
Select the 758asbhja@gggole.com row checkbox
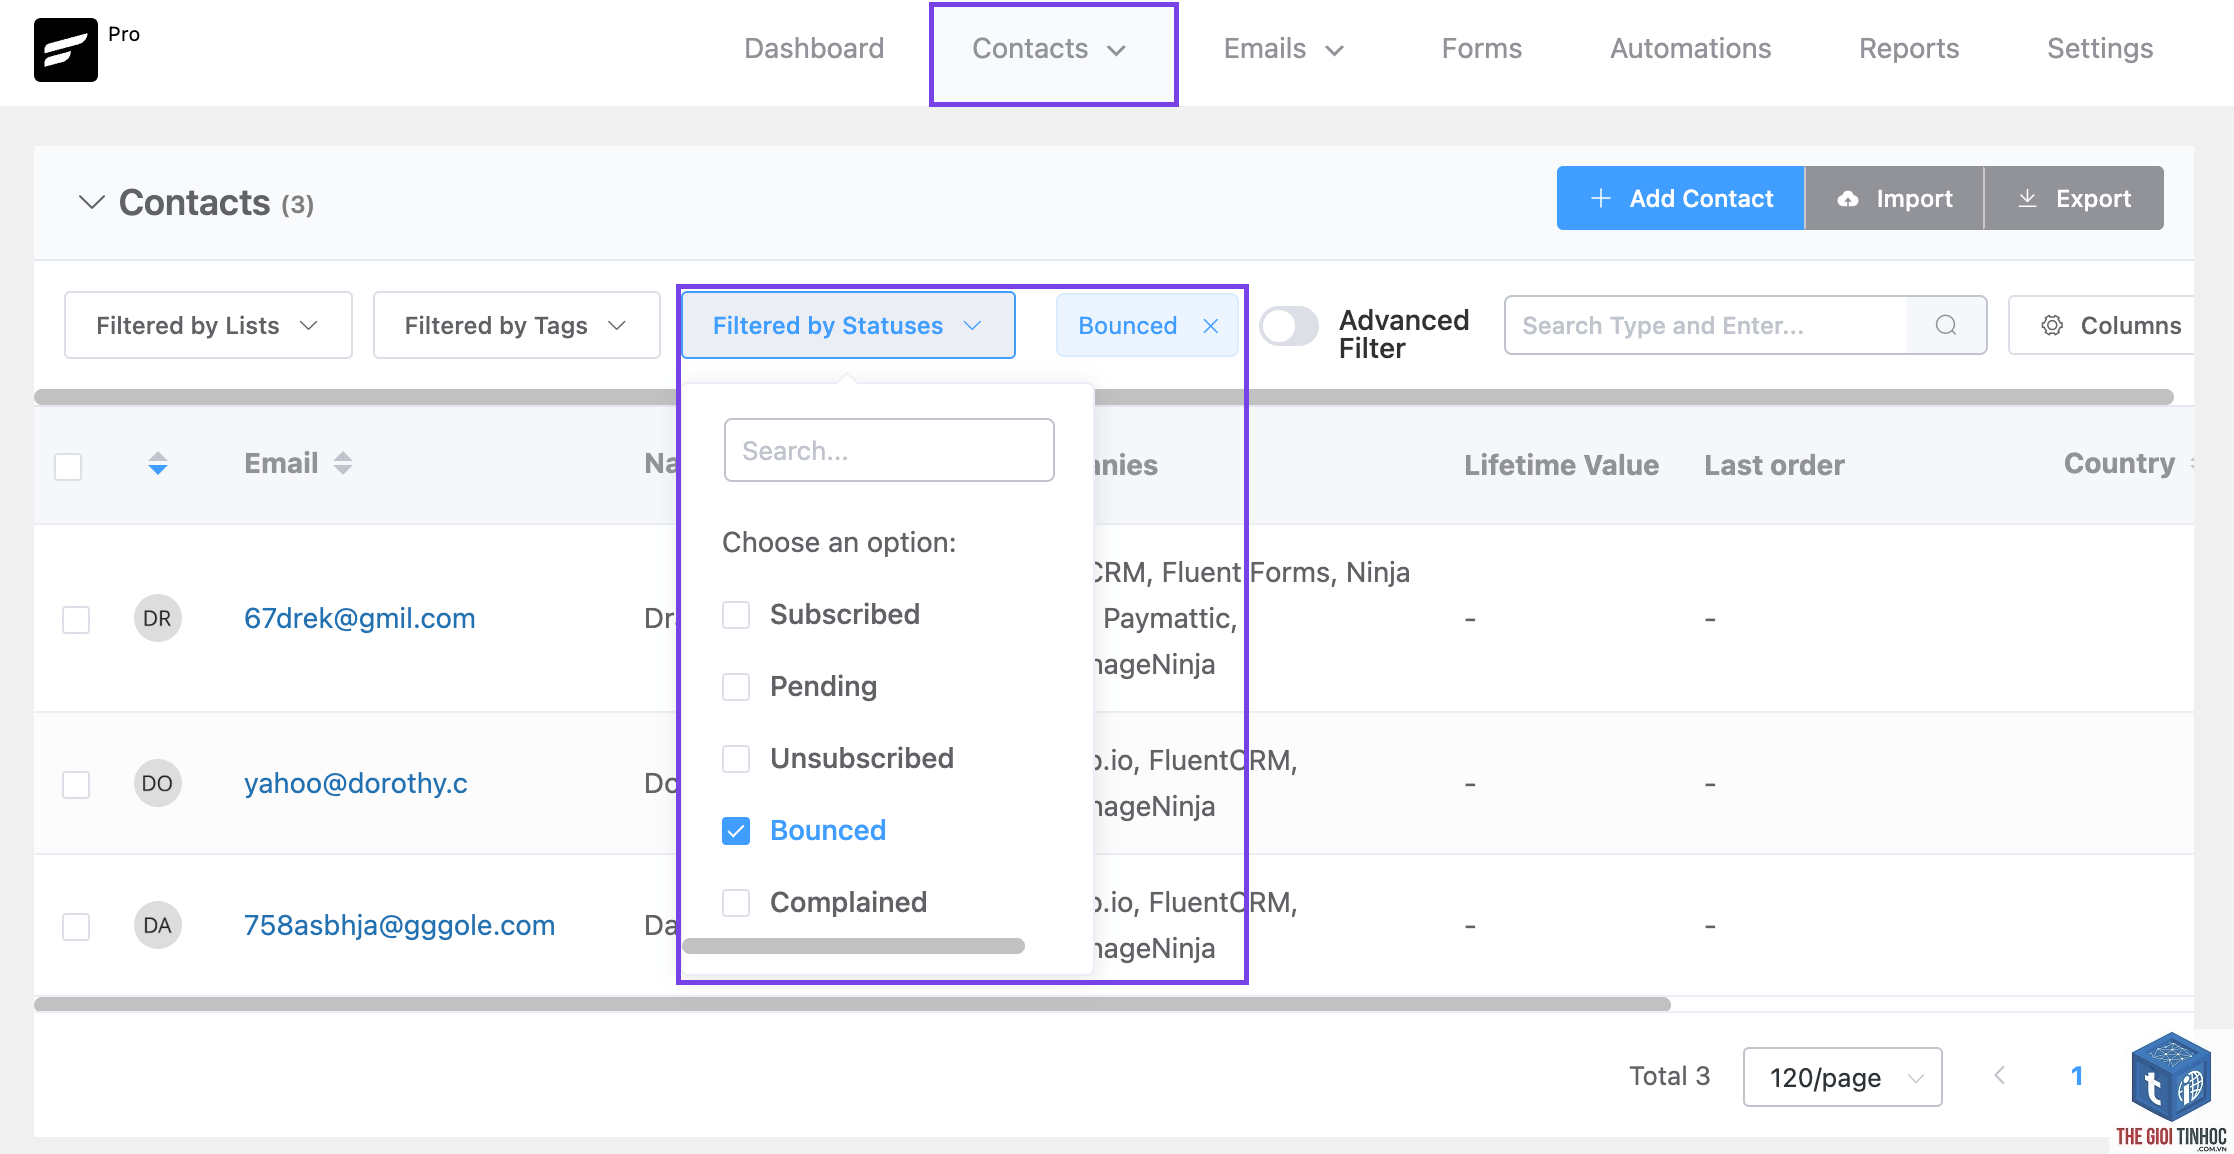76,927
